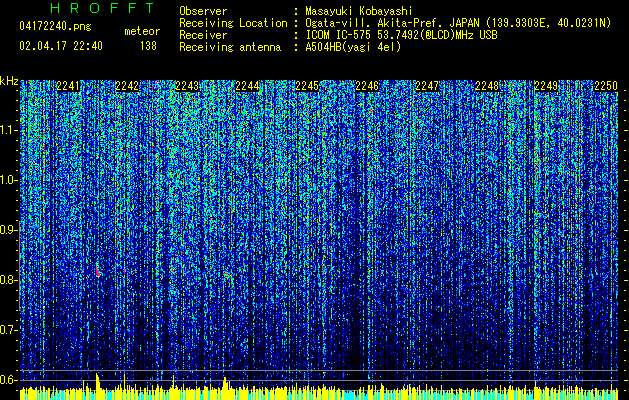This screenshot has width=629, height=400.
Task: Click the 2244 time marker
Action: (x=247, y=86)
